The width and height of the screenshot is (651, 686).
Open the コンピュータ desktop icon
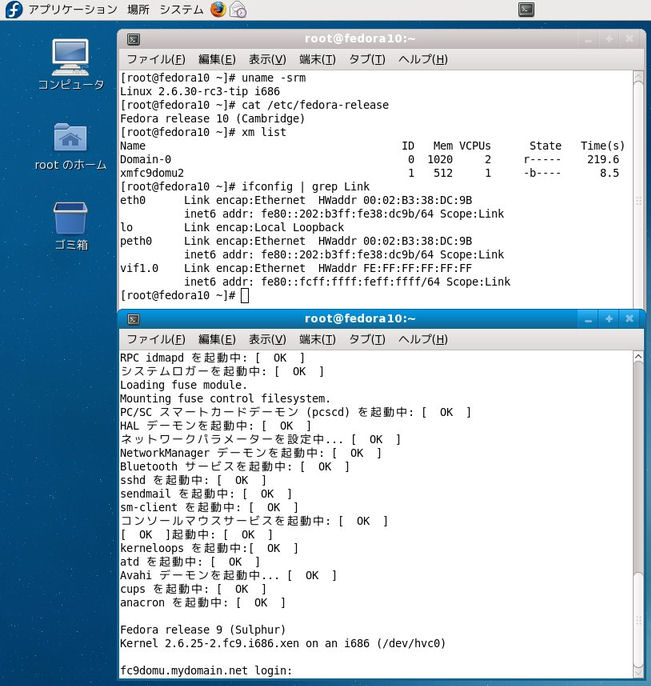[71, 64]
